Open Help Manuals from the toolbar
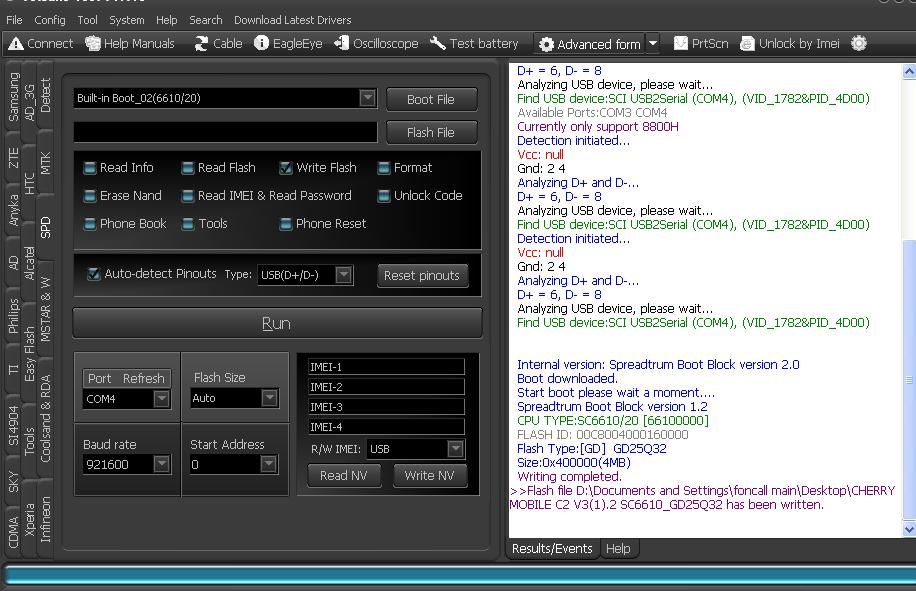This screenshot has width=916, height=591. pyautogui.click(x=130, y=44)
